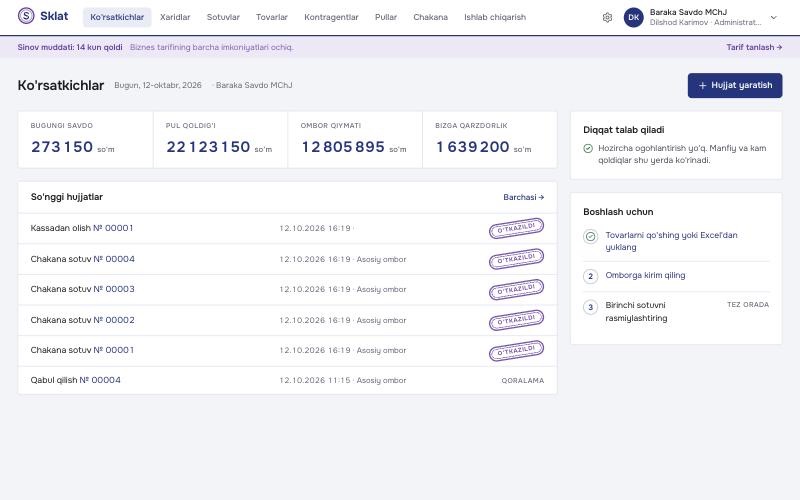
Task: Expand the account dropdown chevron
Action: (x=773, y=17)
